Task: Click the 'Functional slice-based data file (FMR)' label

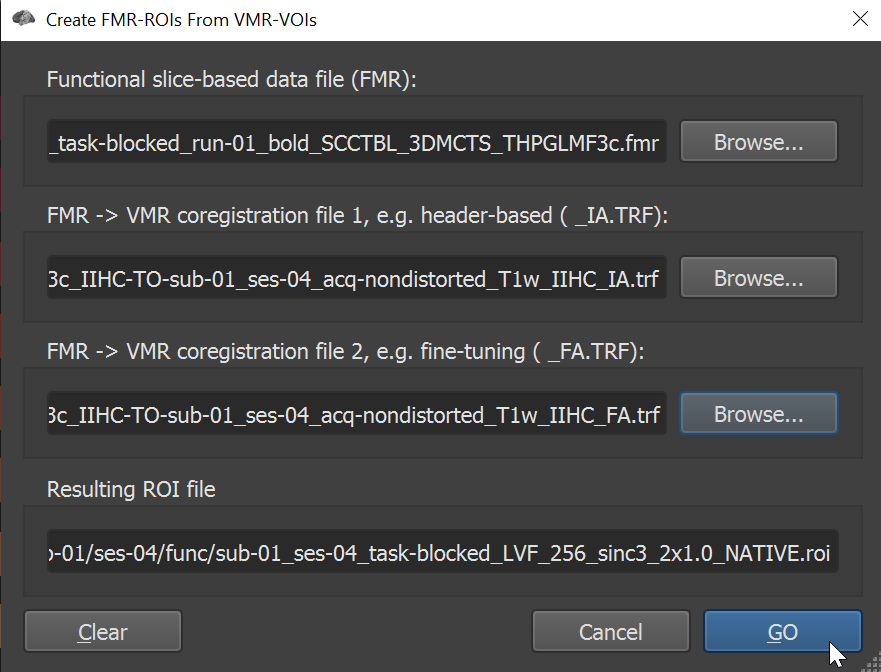Action: [x=231, y=80]
